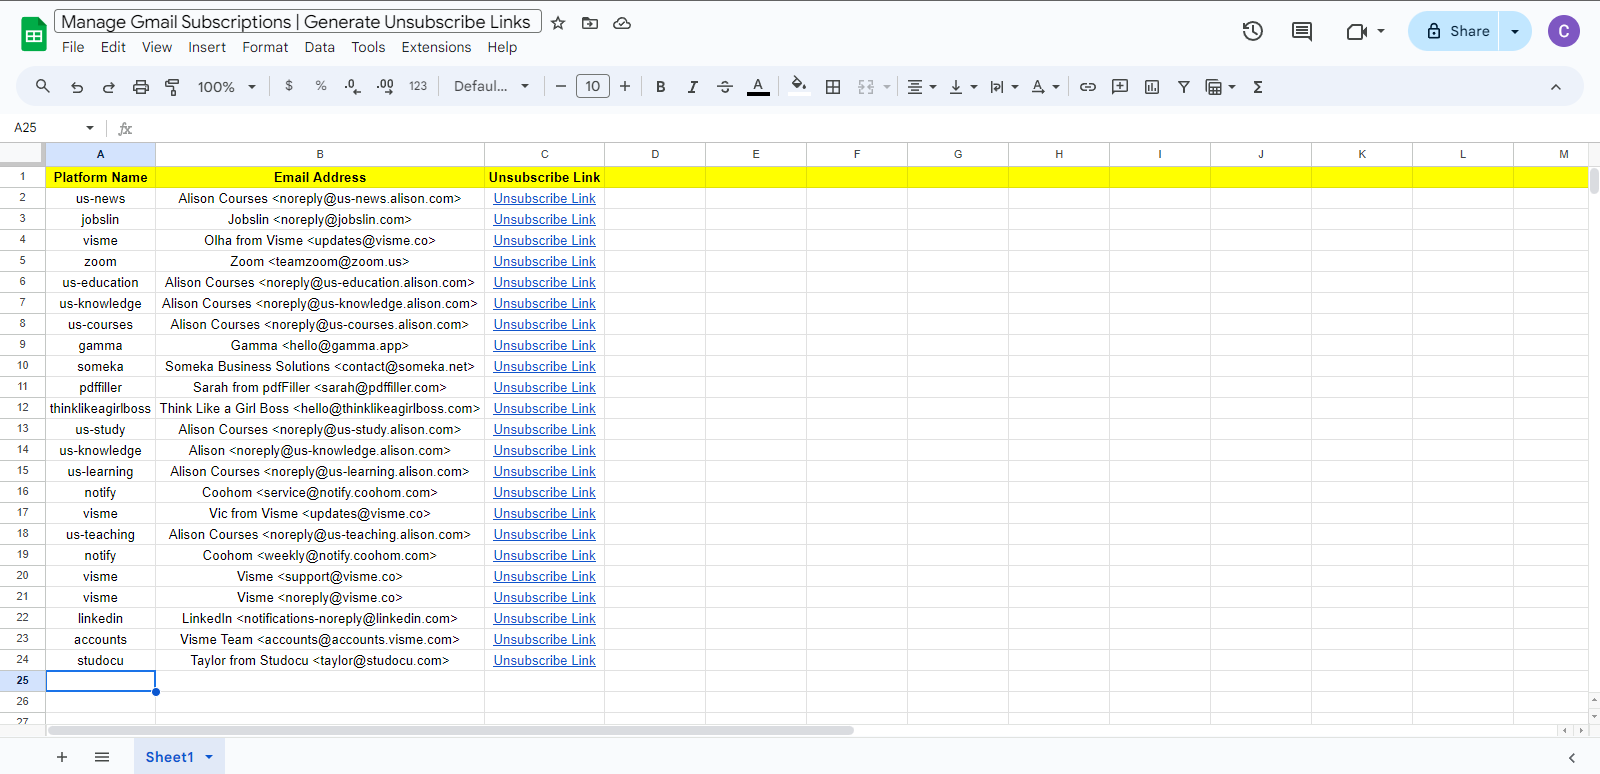The width and height of the screenshot is (1600, 774).
Task: Open the Google account avatar
Action: (1564, 31)
